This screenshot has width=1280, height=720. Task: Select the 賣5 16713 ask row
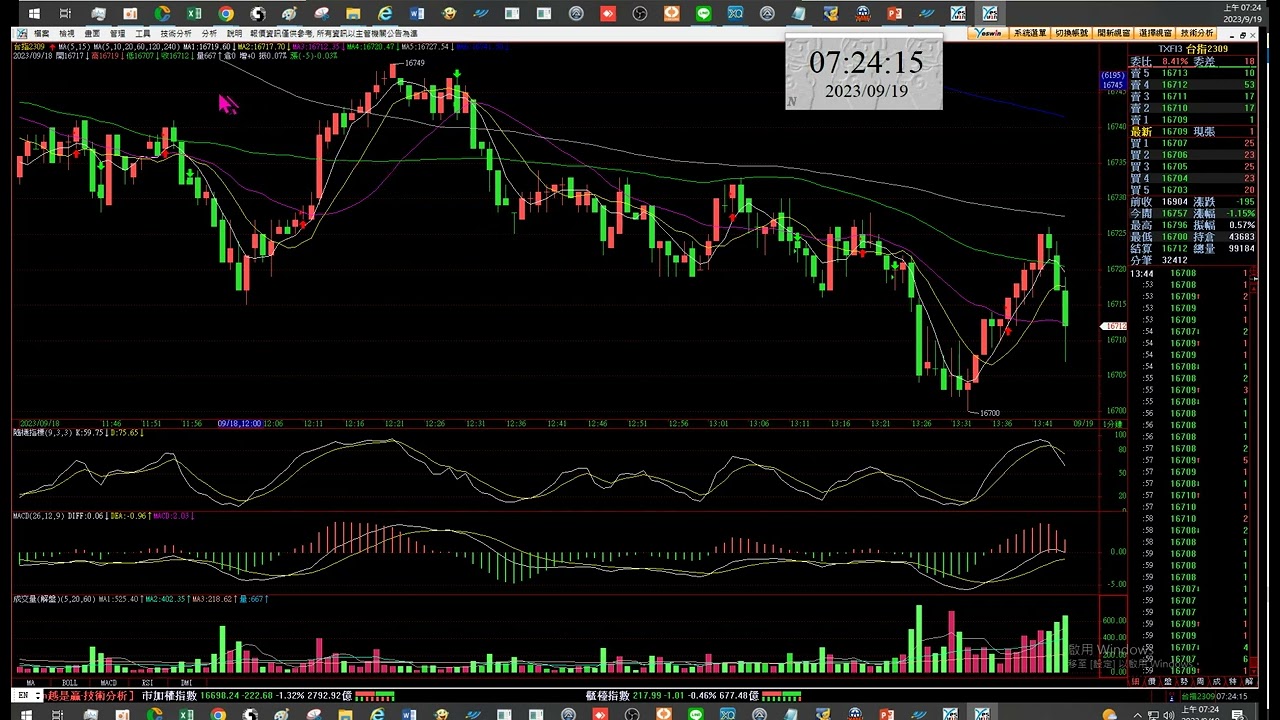pos(1192,73)
